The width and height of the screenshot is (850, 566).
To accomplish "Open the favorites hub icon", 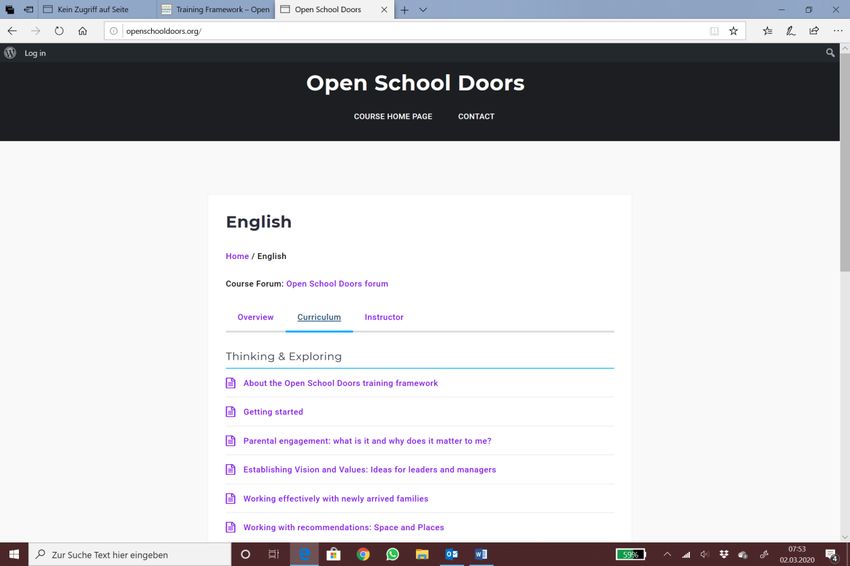I will [768, 31].
